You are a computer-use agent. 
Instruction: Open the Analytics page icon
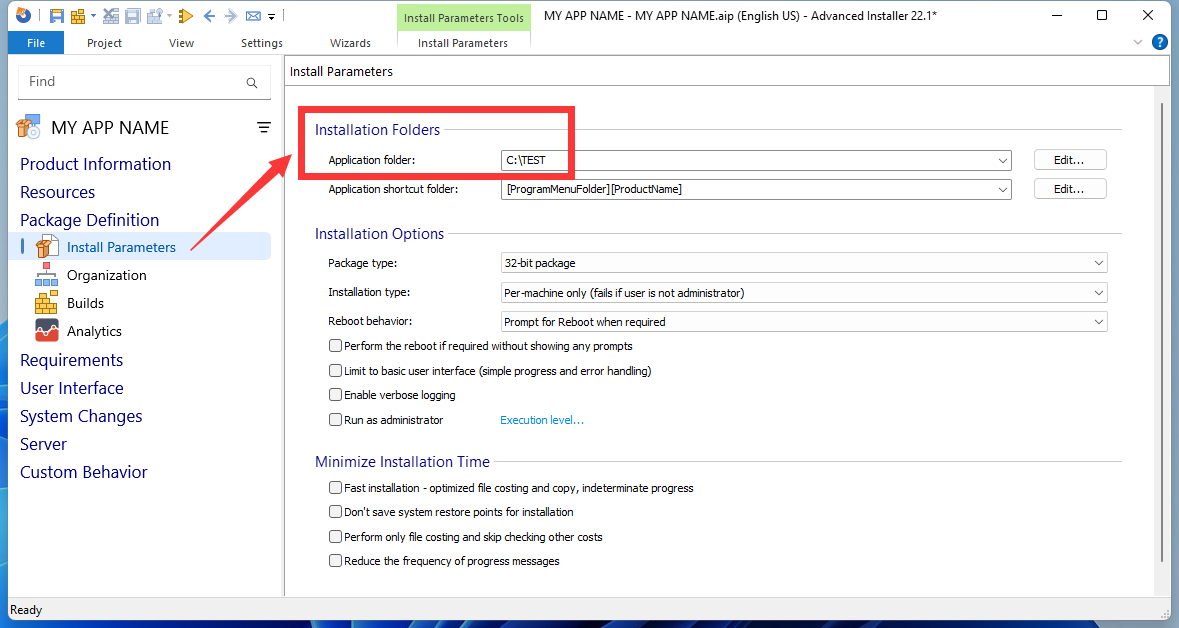click(x=47, y=331)
